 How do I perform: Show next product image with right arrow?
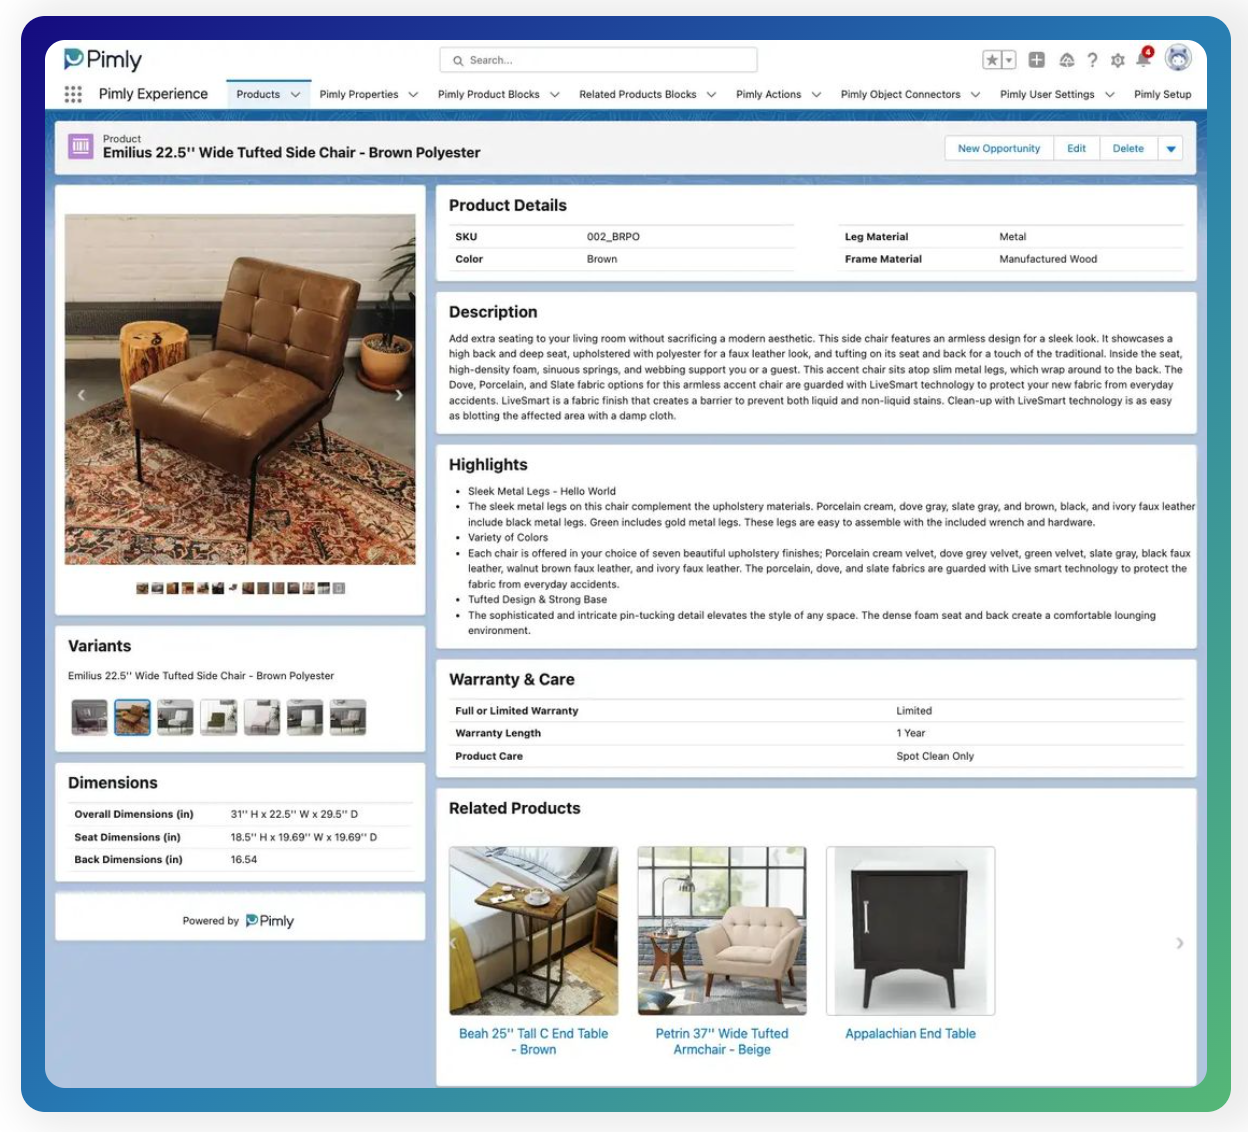click(399, 395)
